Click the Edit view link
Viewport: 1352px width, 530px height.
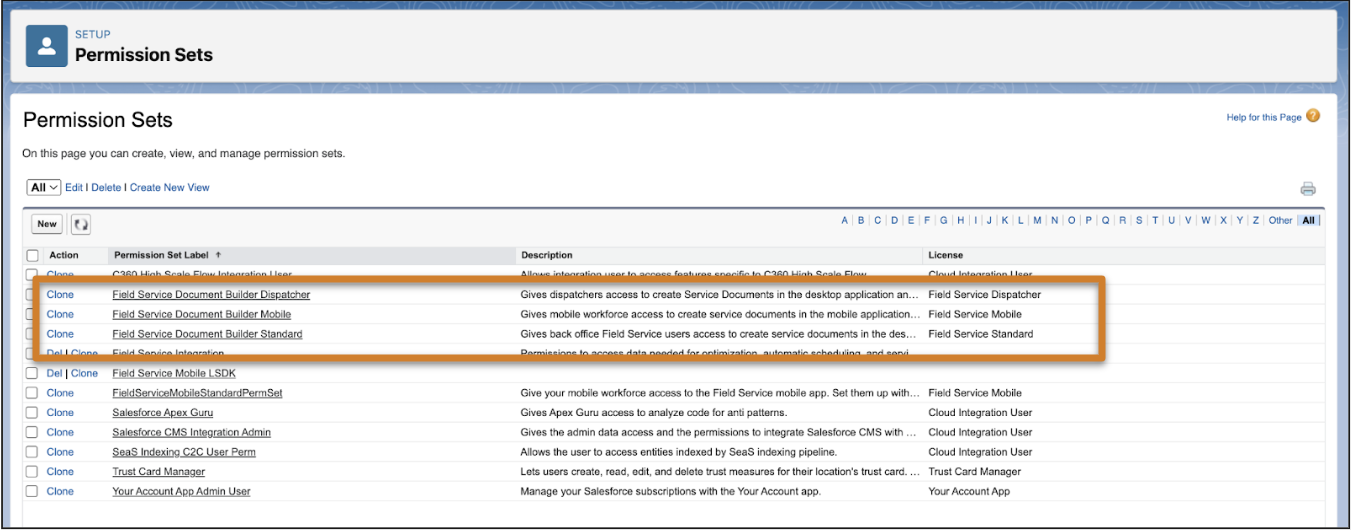pyautogui.click(x=74, y=187)
